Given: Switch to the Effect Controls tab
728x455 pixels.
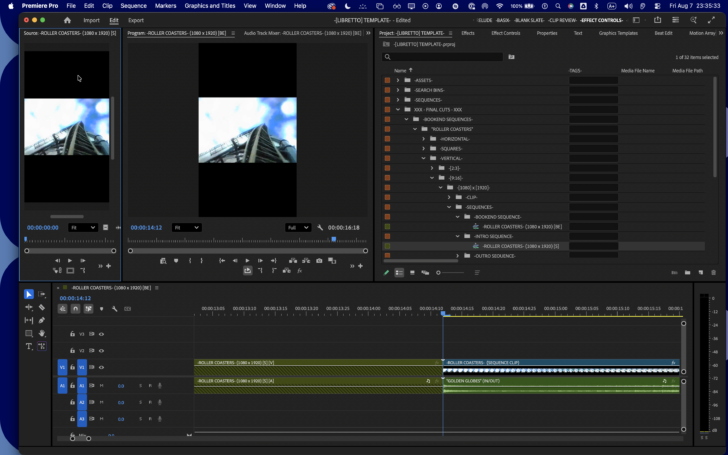Looking at the screenshot, I should 506,33.
